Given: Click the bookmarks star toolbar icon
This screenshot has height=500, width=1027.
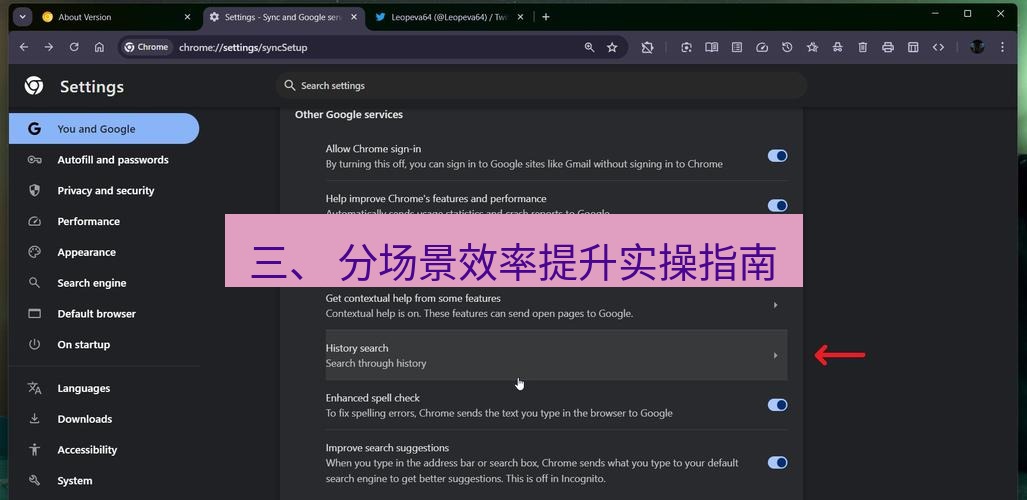Looking at the screenshot, I should [x=812, y=47].
